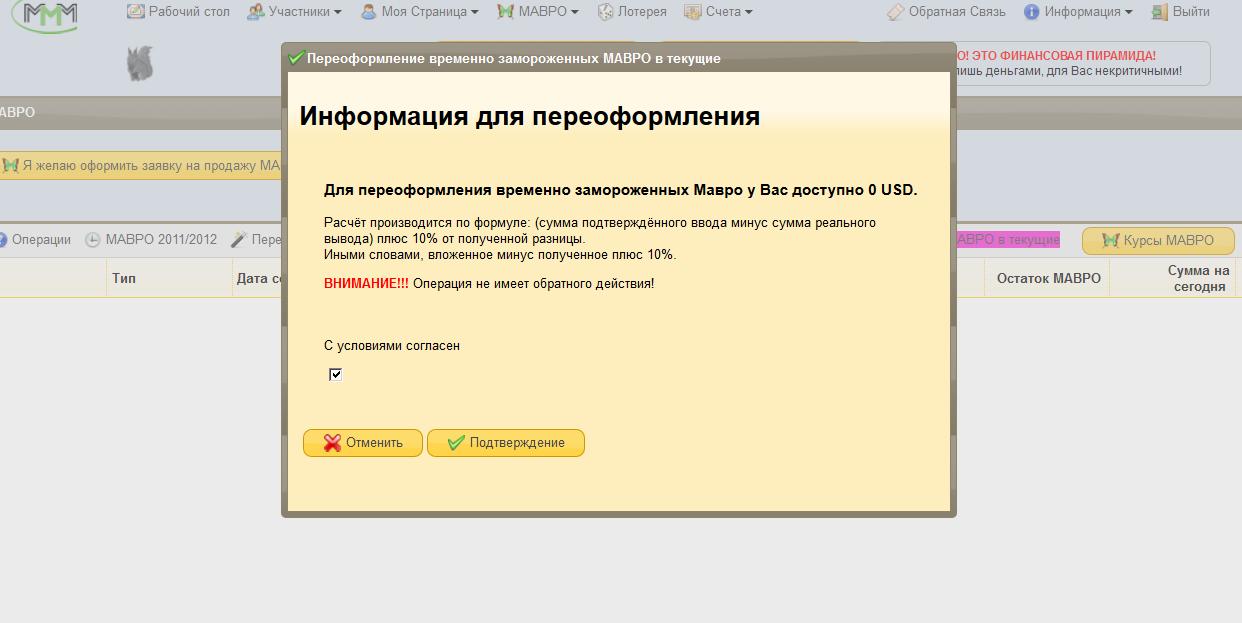Click the dialog title bar text 'Переоформление временно замороженных'

(514, 59)
